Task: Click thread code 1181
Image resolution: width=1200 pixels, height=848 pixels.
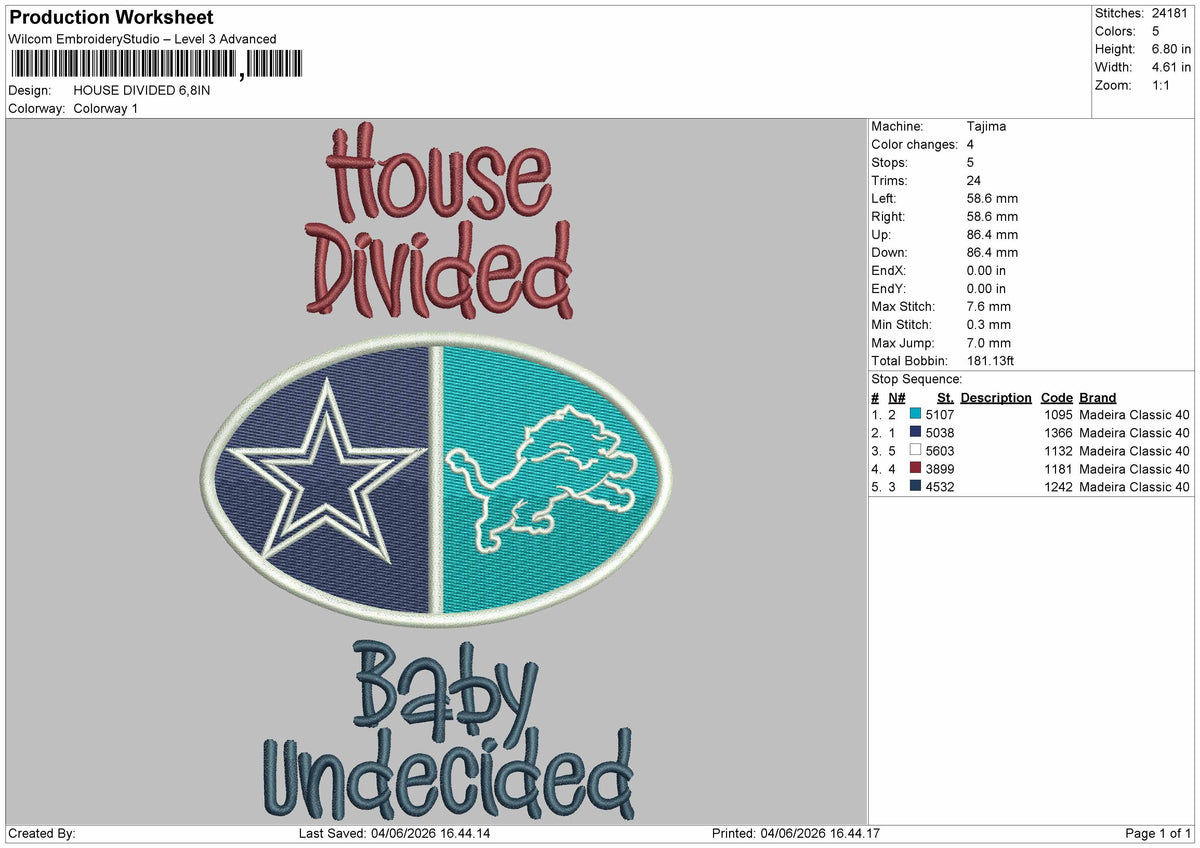Action: point(1058,469)
